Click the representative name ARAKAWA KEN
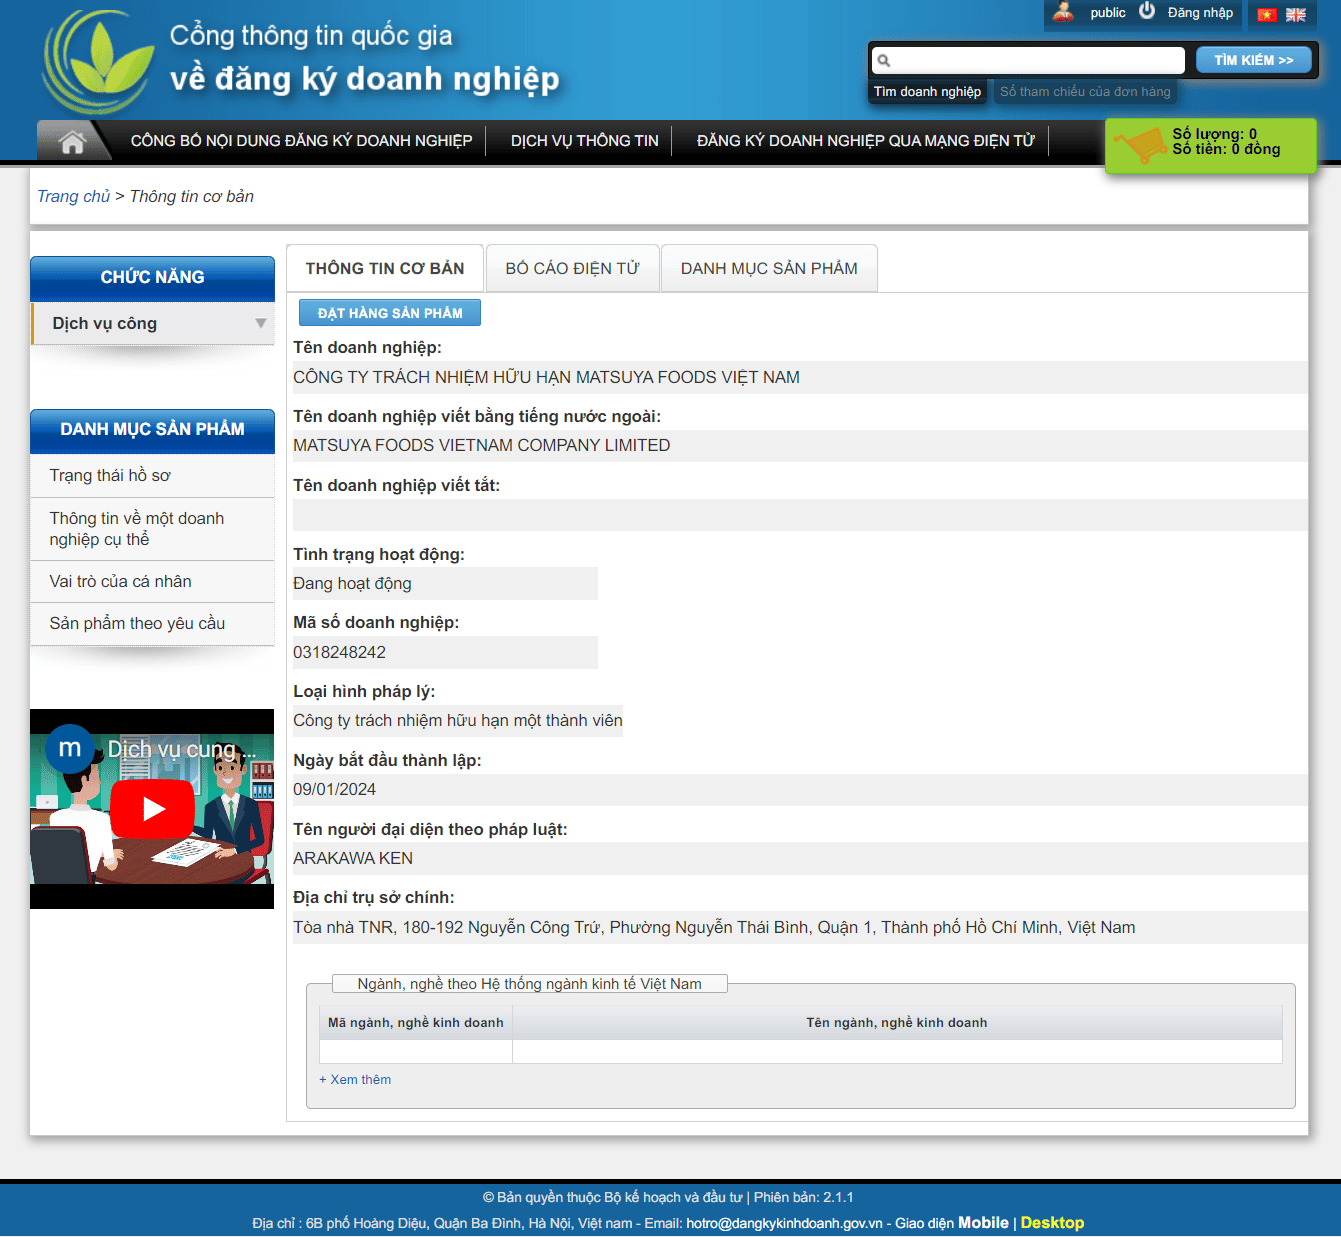Image resolution: width=1341 pixels, height=1237 pixels. coord(352,859)
